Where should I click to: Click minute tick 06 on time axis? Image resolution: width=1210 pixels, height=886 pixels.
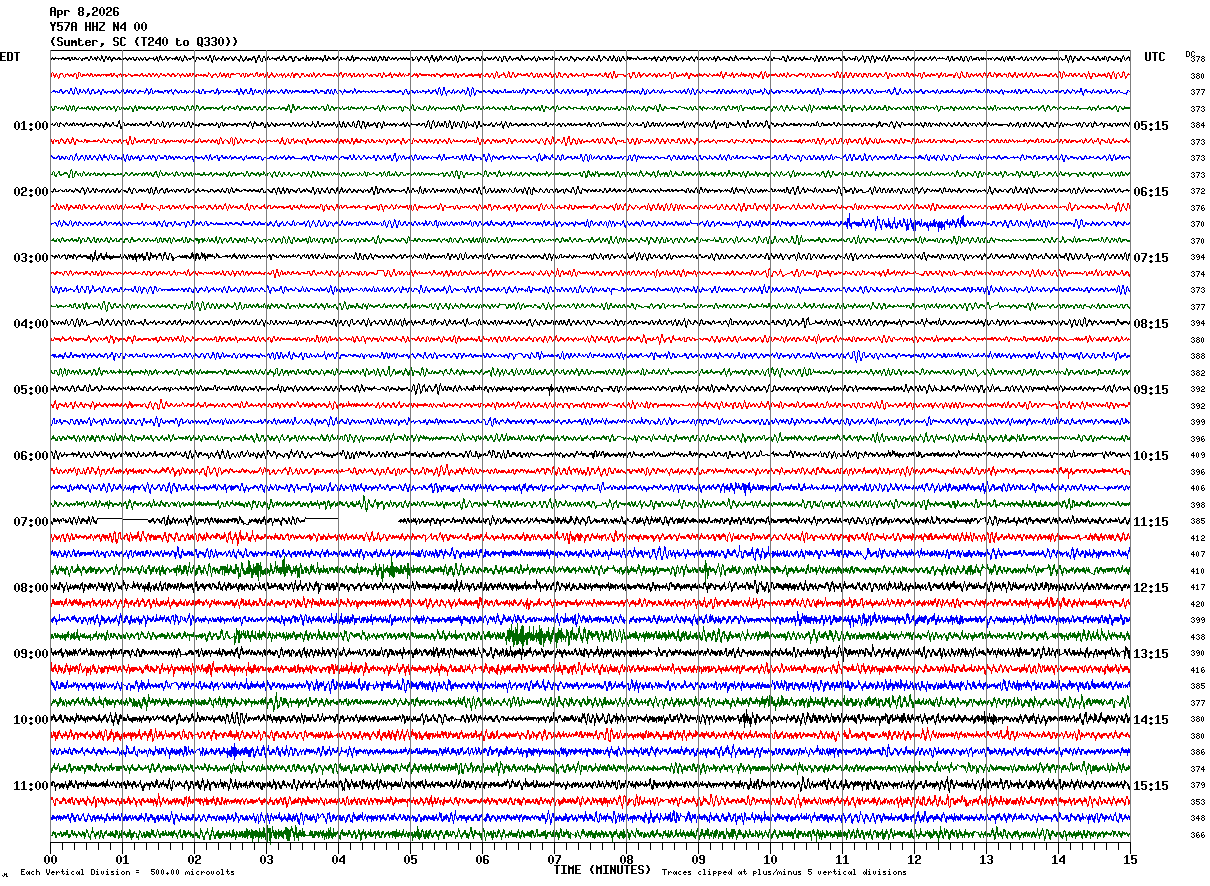(482, 859)
